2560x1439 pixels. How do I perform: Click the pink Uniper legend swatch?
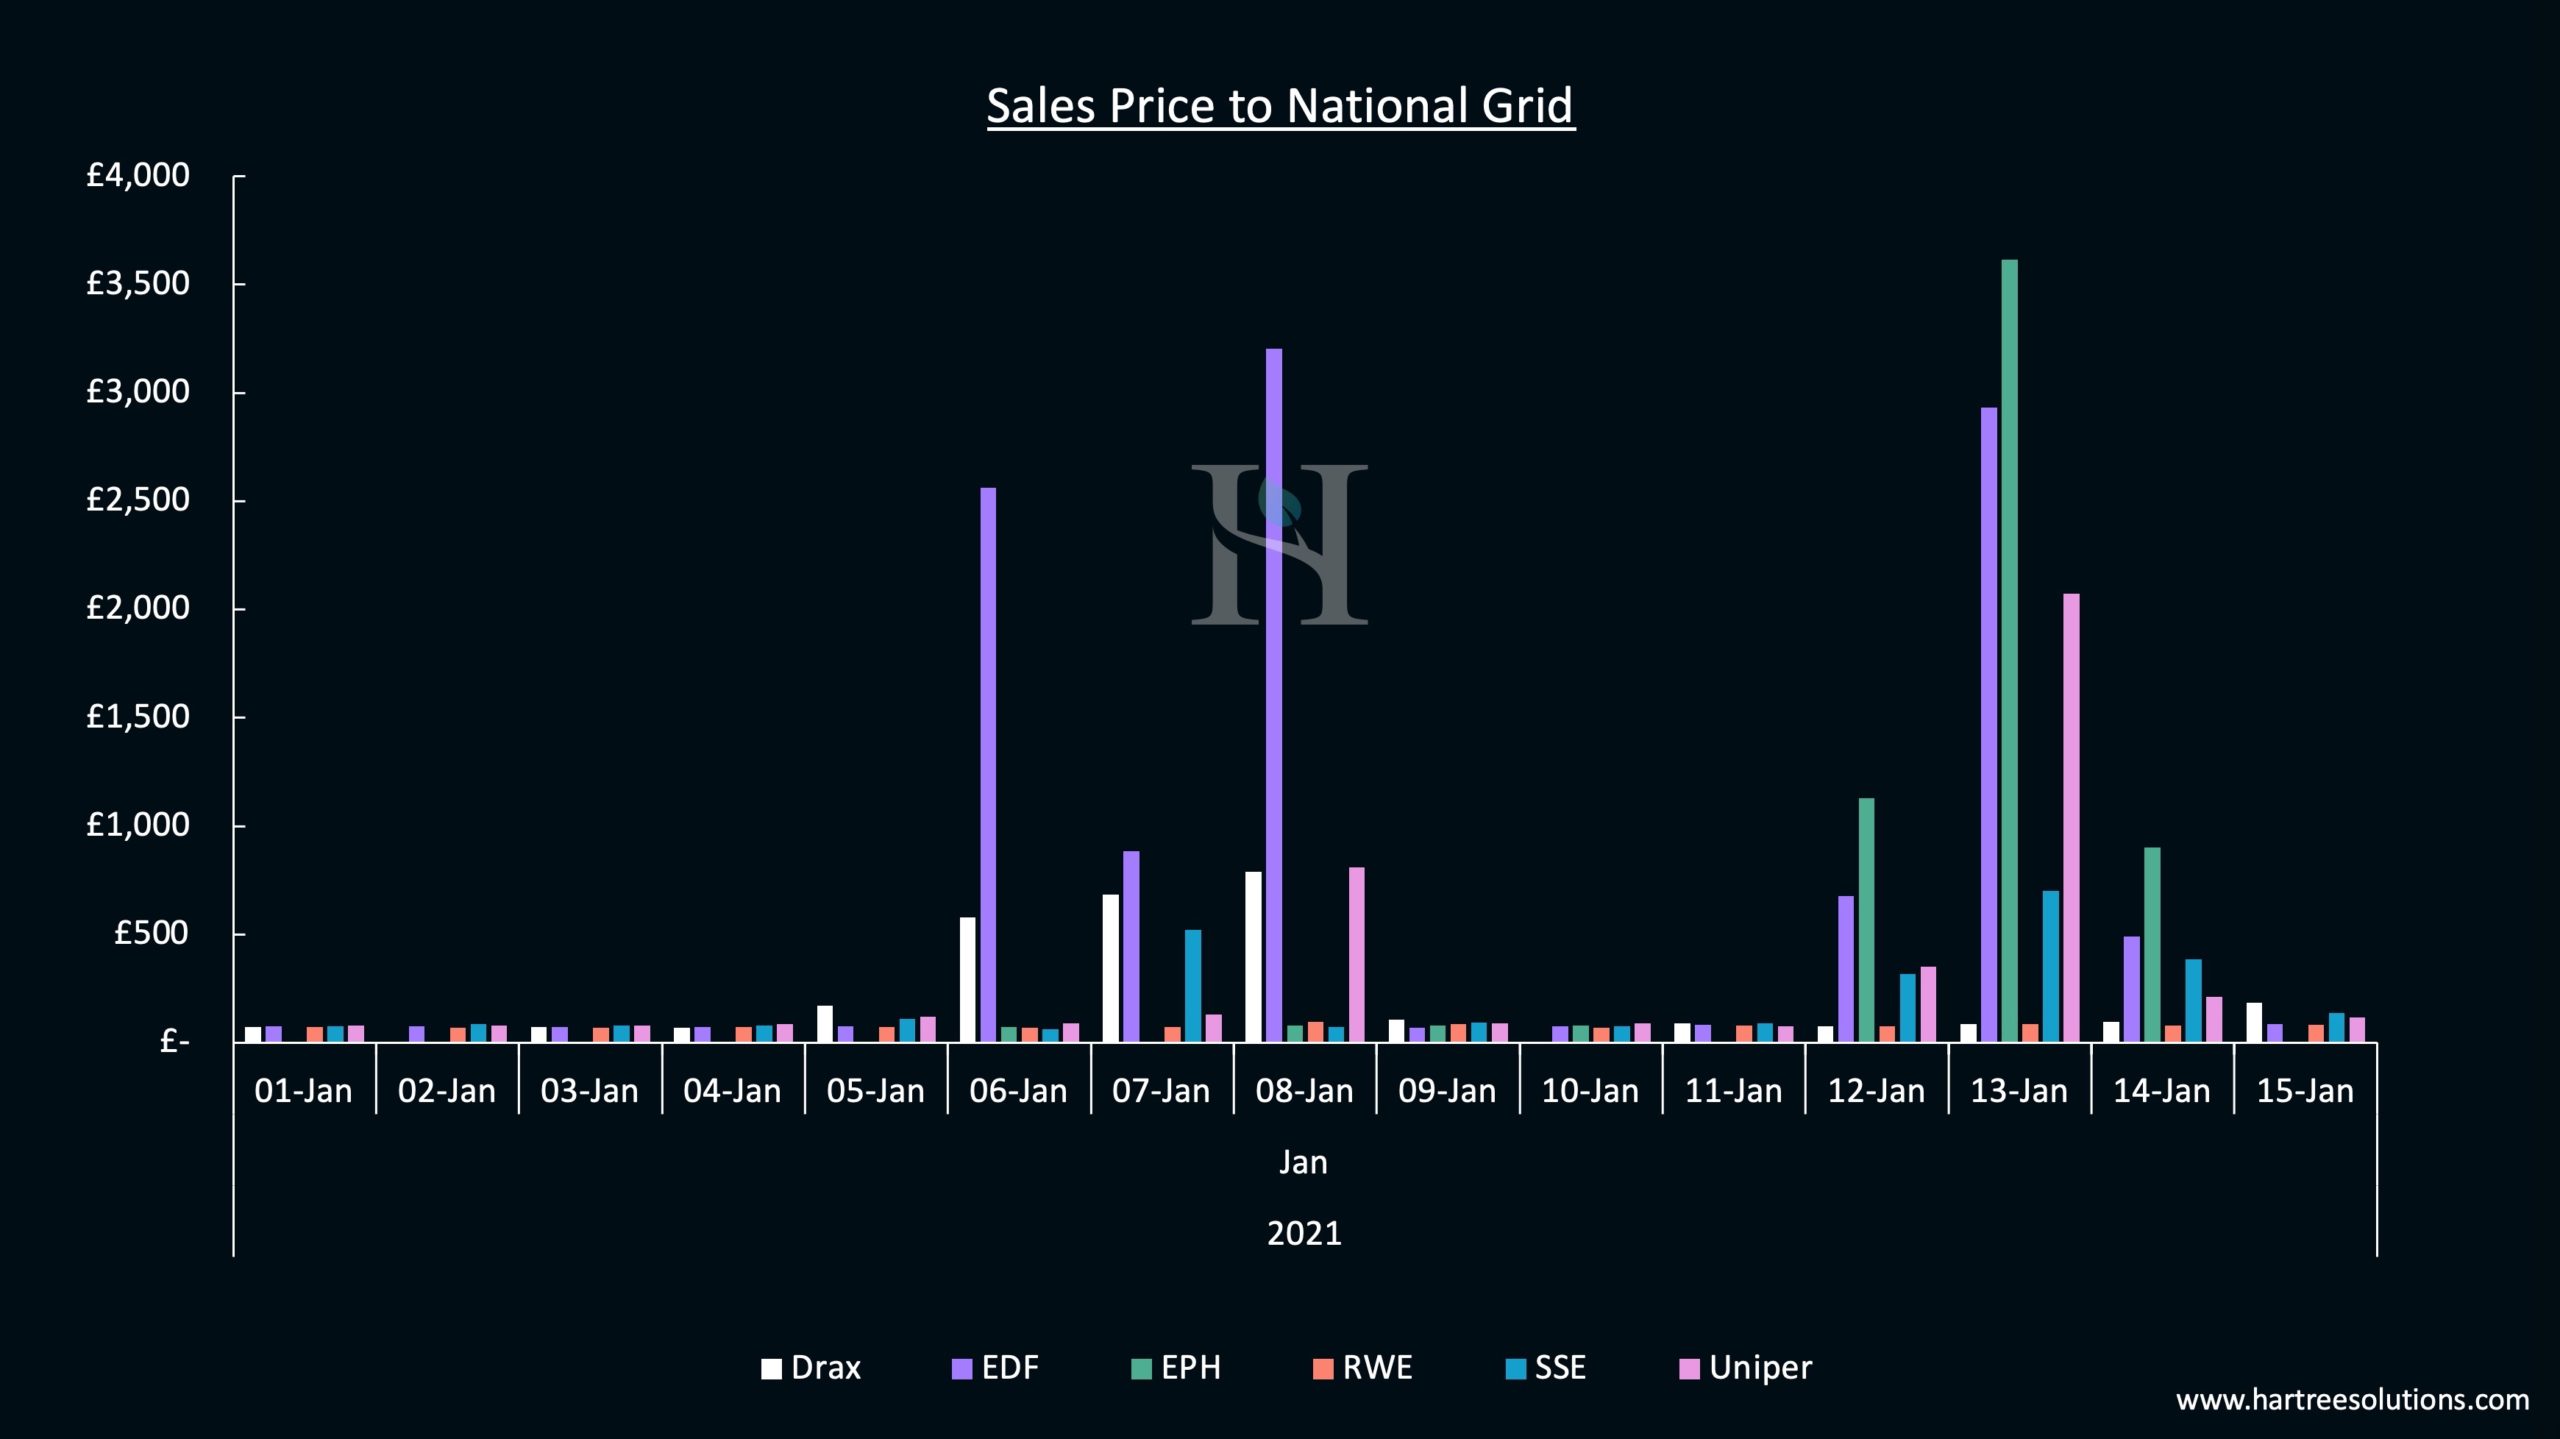[1689, 1369]
